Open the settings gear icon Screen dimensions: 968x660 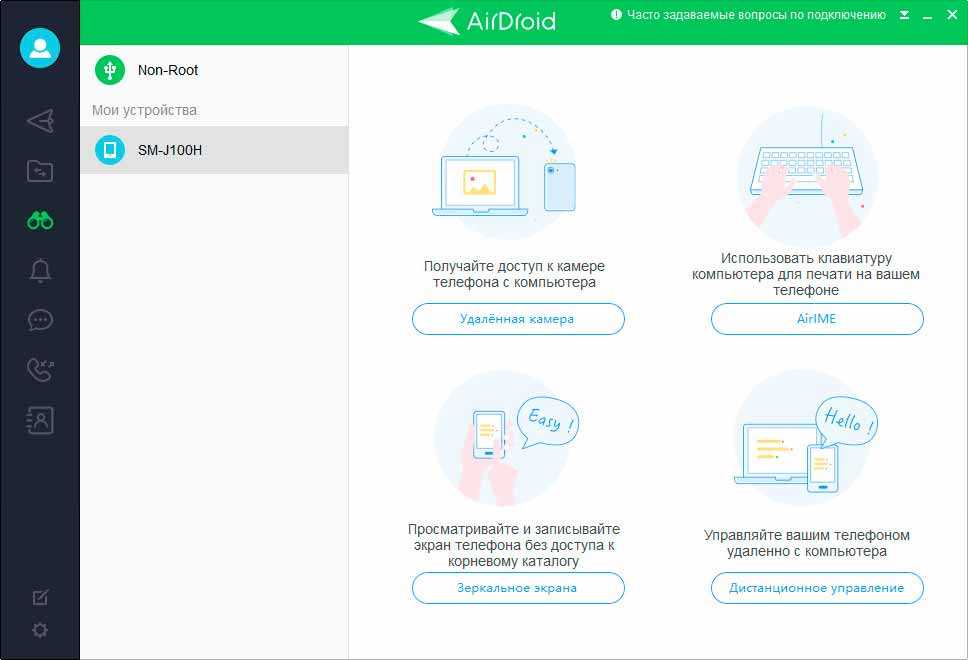(x=40, y=630)
